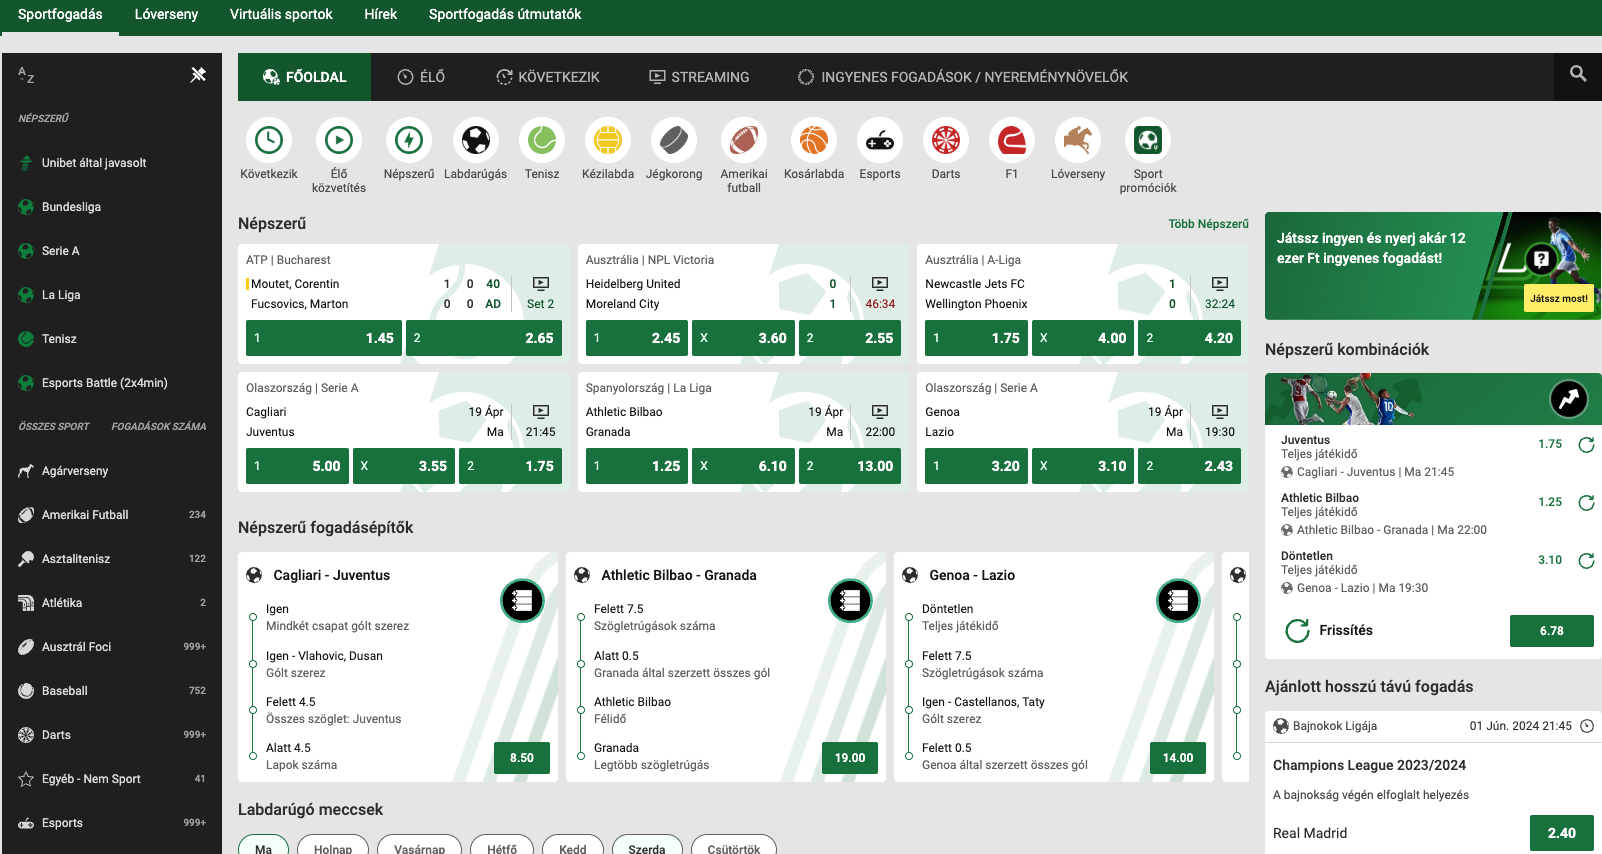Open the Hírek top menu
The height and width of the screenshot is (854, 1602).
(x=380, y=14)
